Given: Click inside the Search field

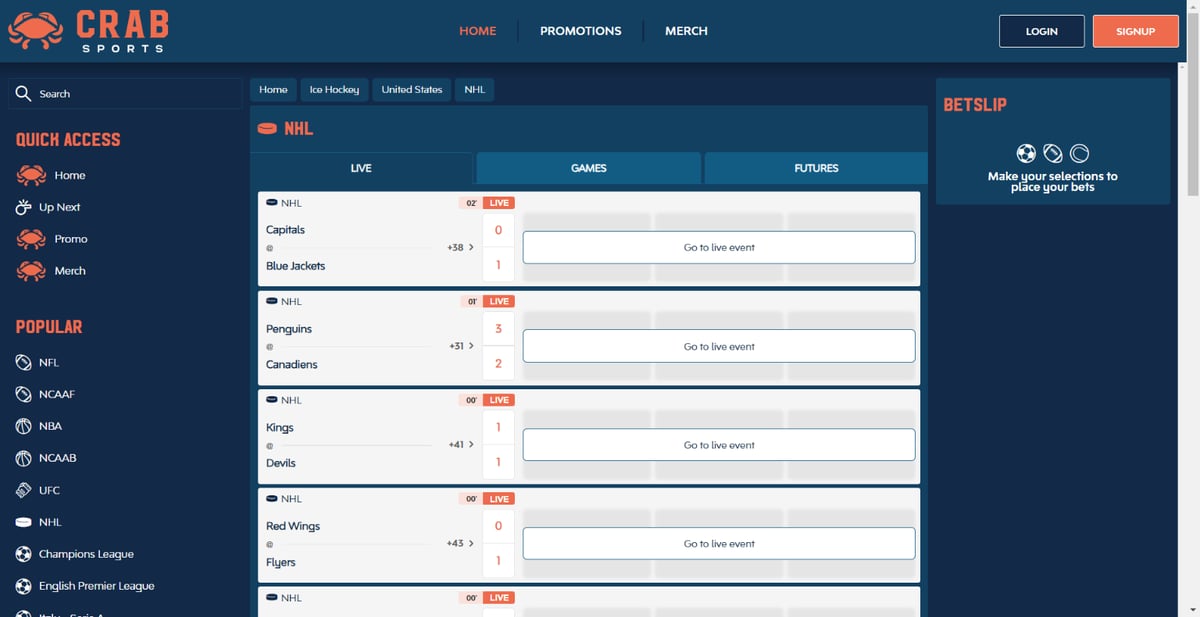Looking at the screenshot, I should click(135, 94).
